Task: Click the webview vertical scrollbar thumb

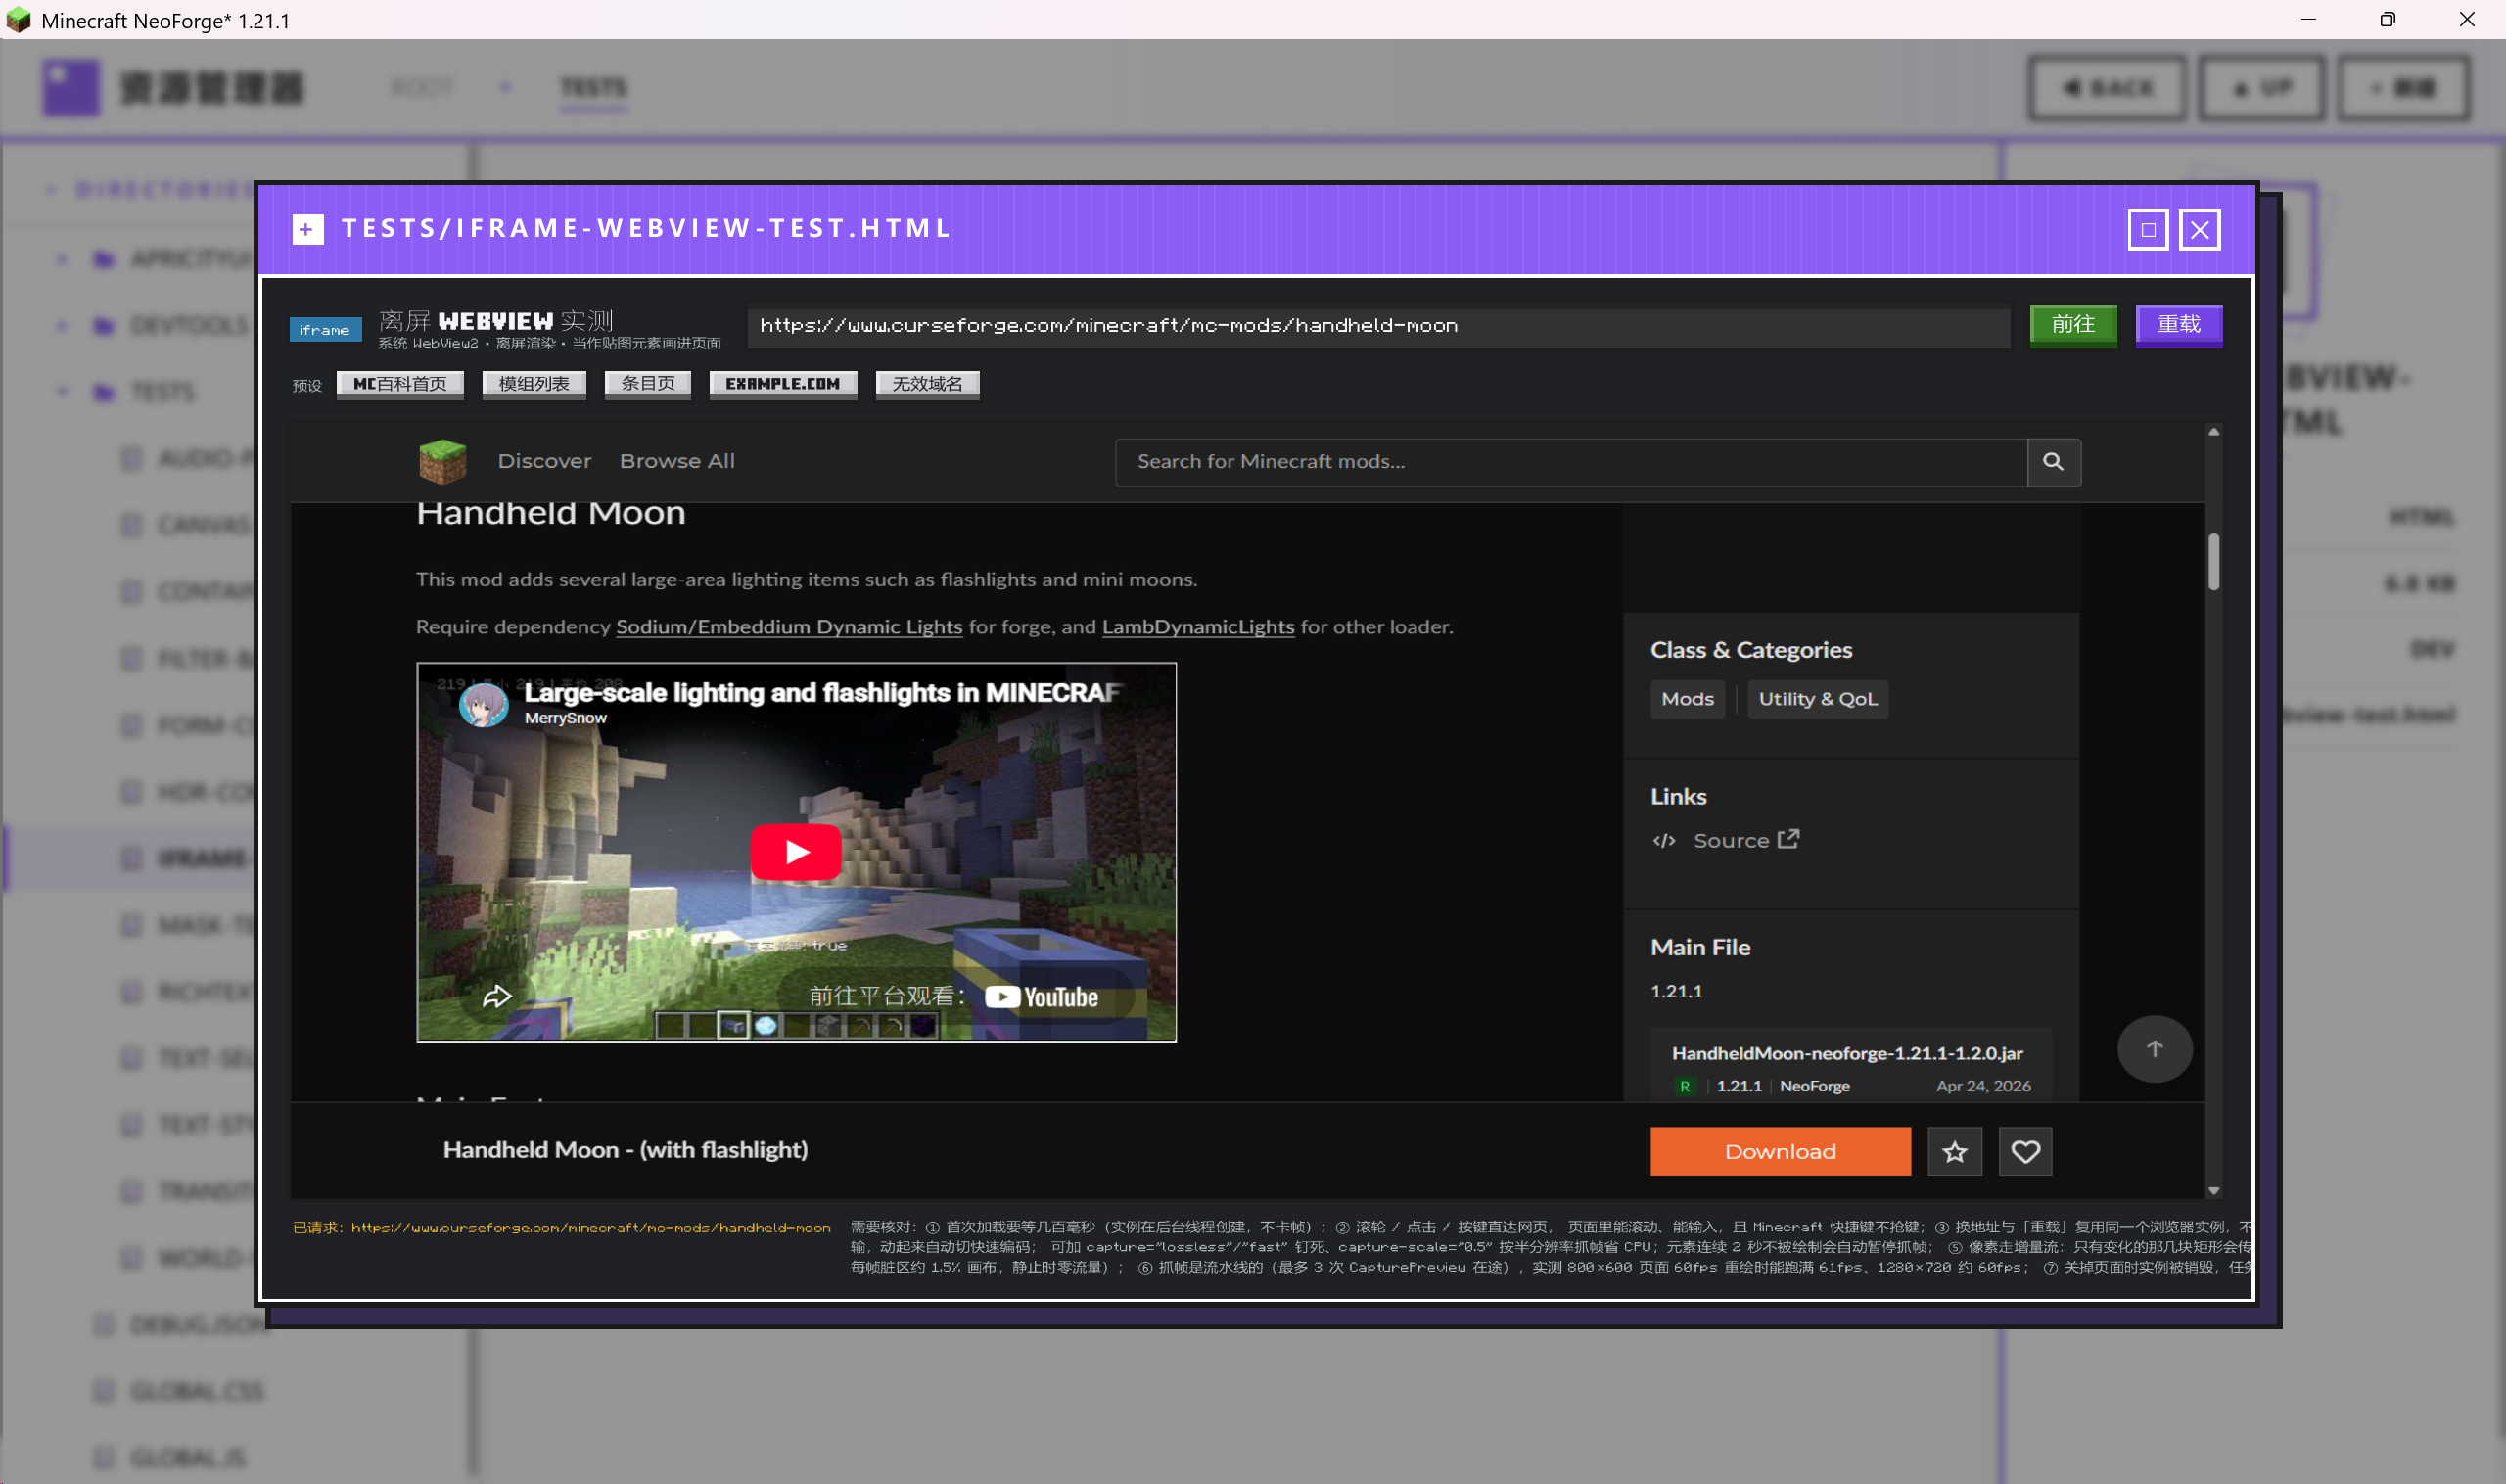Action: coord(2213,562)
